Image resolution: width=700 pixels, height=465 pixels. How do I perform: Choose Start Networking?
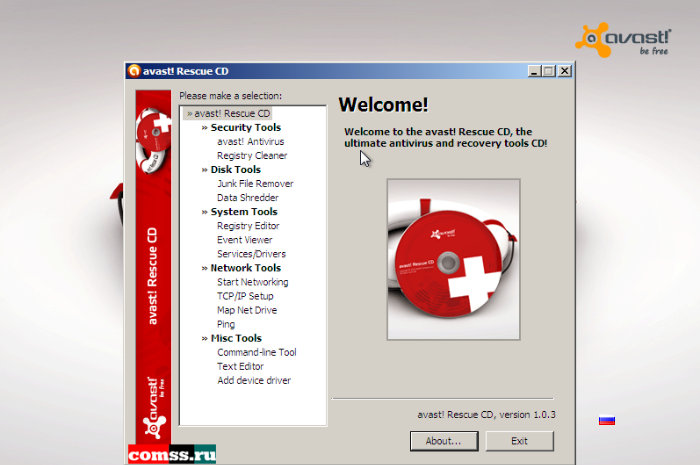pos(253,282)
